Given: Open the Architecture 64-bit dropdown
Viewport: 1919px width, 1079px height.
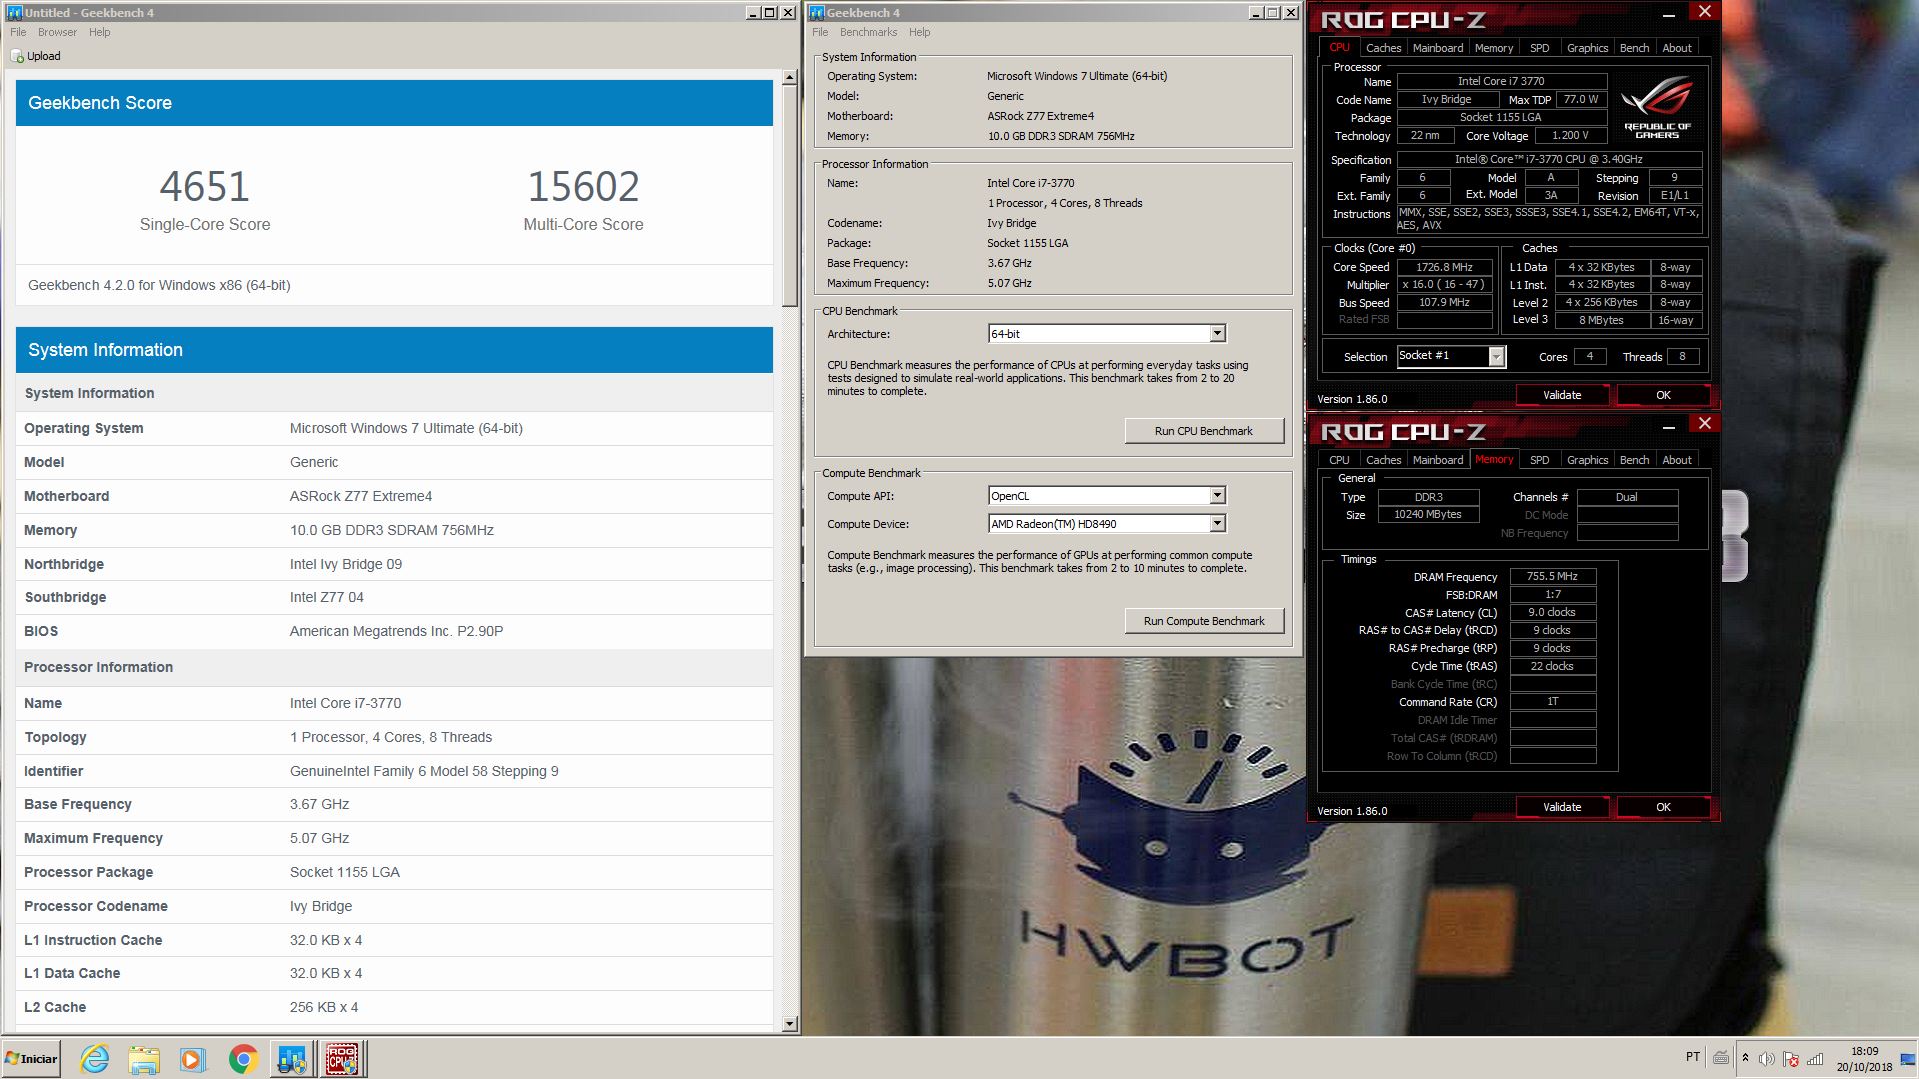Looking at the screenshot, I should click(1106, 333).
